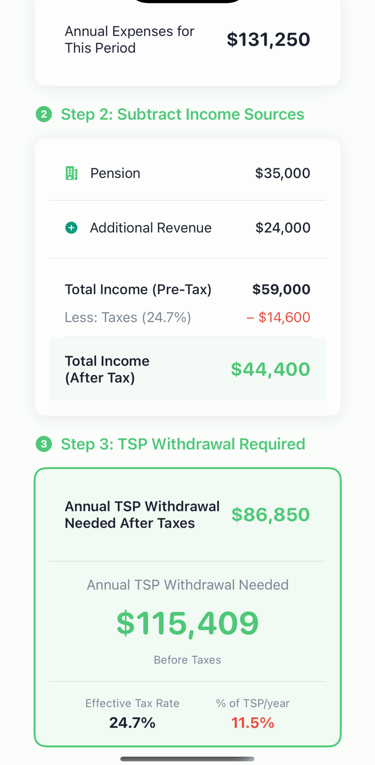The width and height of the screenshot is (375, 765).
Task: Select the Step 2: Subtract Income Sources heading
Action: 182,115
